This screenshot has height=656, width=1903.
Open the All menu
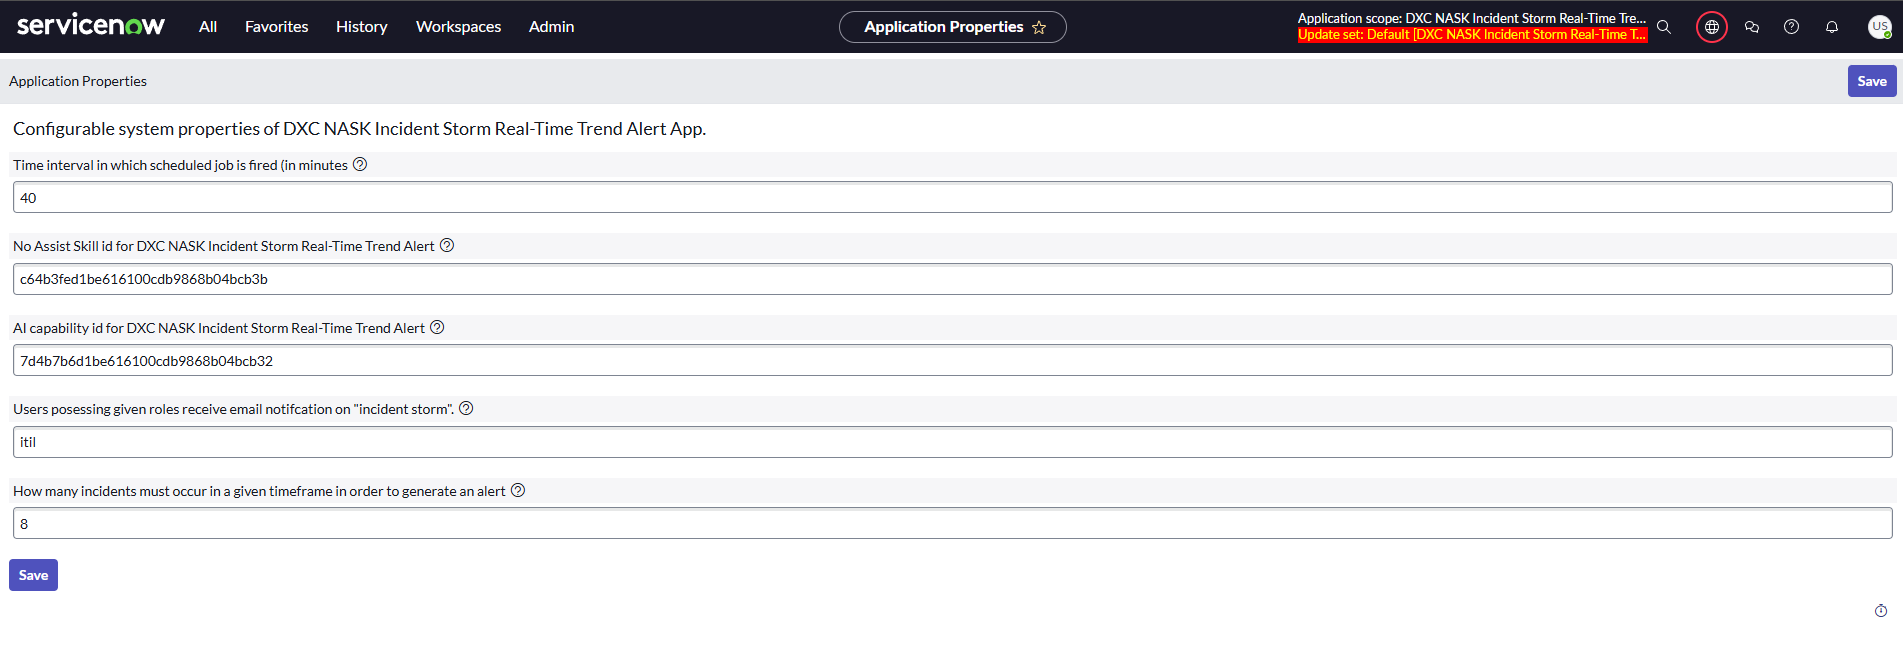pos(208,27)
